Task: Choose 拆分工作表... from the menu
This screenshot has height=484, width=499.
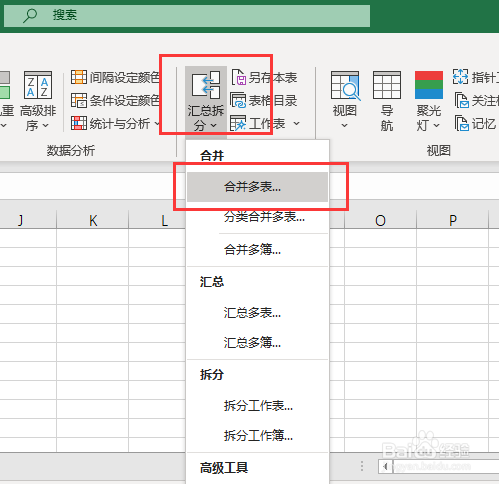Action: (x=257, y=406)
